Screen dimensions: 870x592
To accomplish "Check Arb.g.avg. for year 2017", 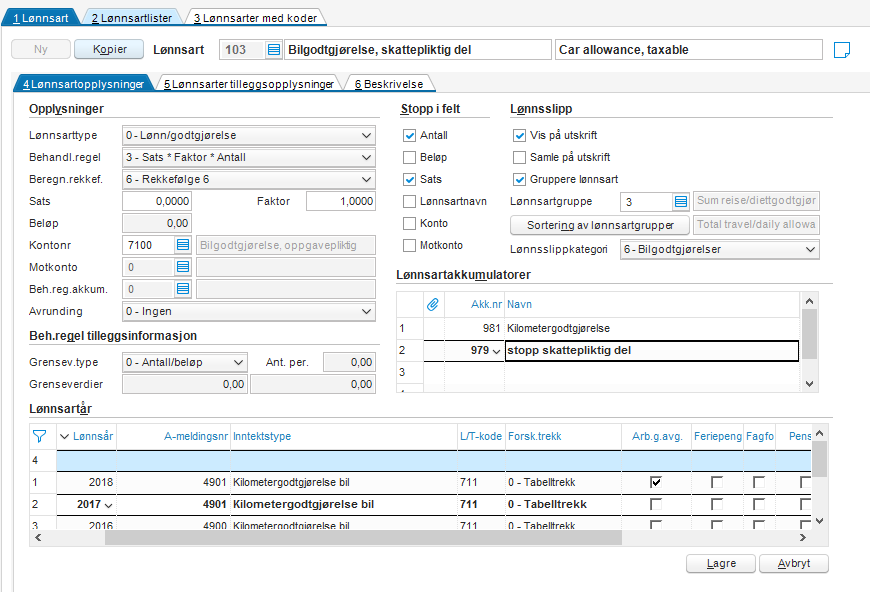I will [x=656, y=504].
